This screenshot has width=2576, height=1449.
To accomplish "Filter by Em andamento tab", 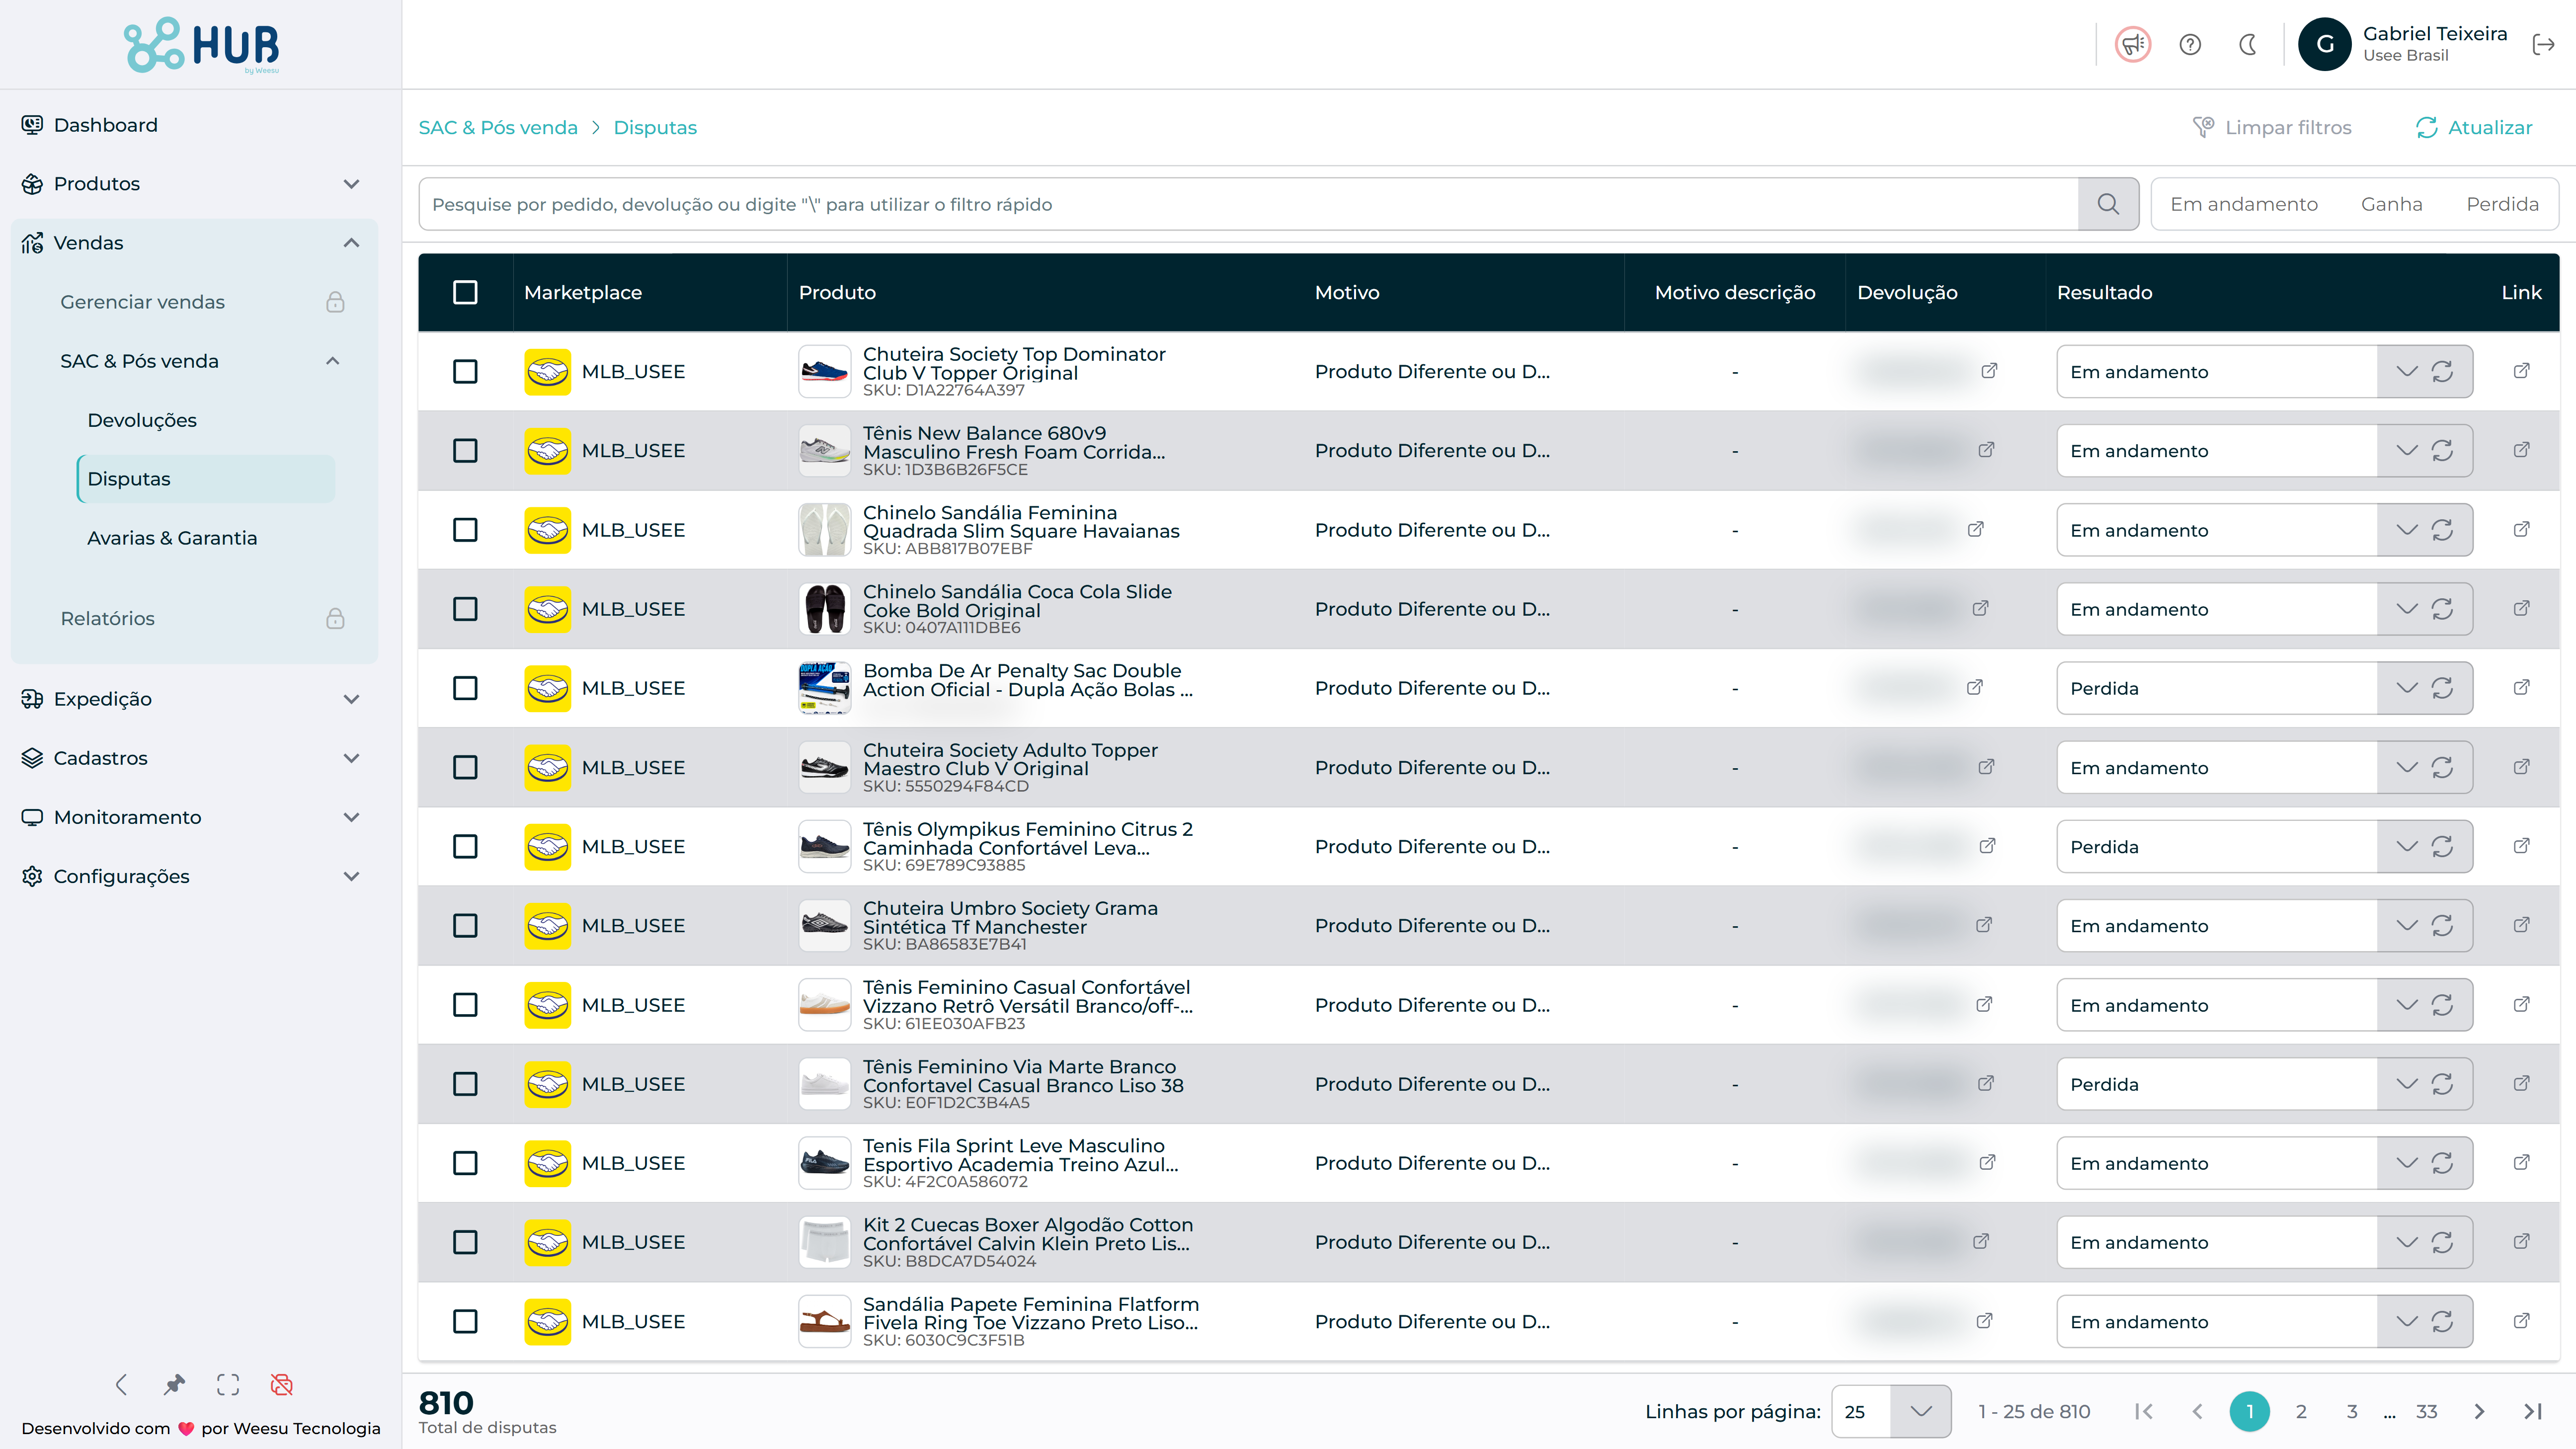I will pos(2243,204).
